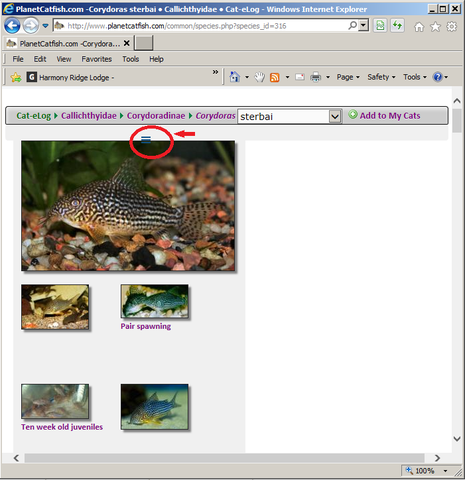Click the blue hamburger menu icon
465x480 pixels.
(x=146, y=140)
